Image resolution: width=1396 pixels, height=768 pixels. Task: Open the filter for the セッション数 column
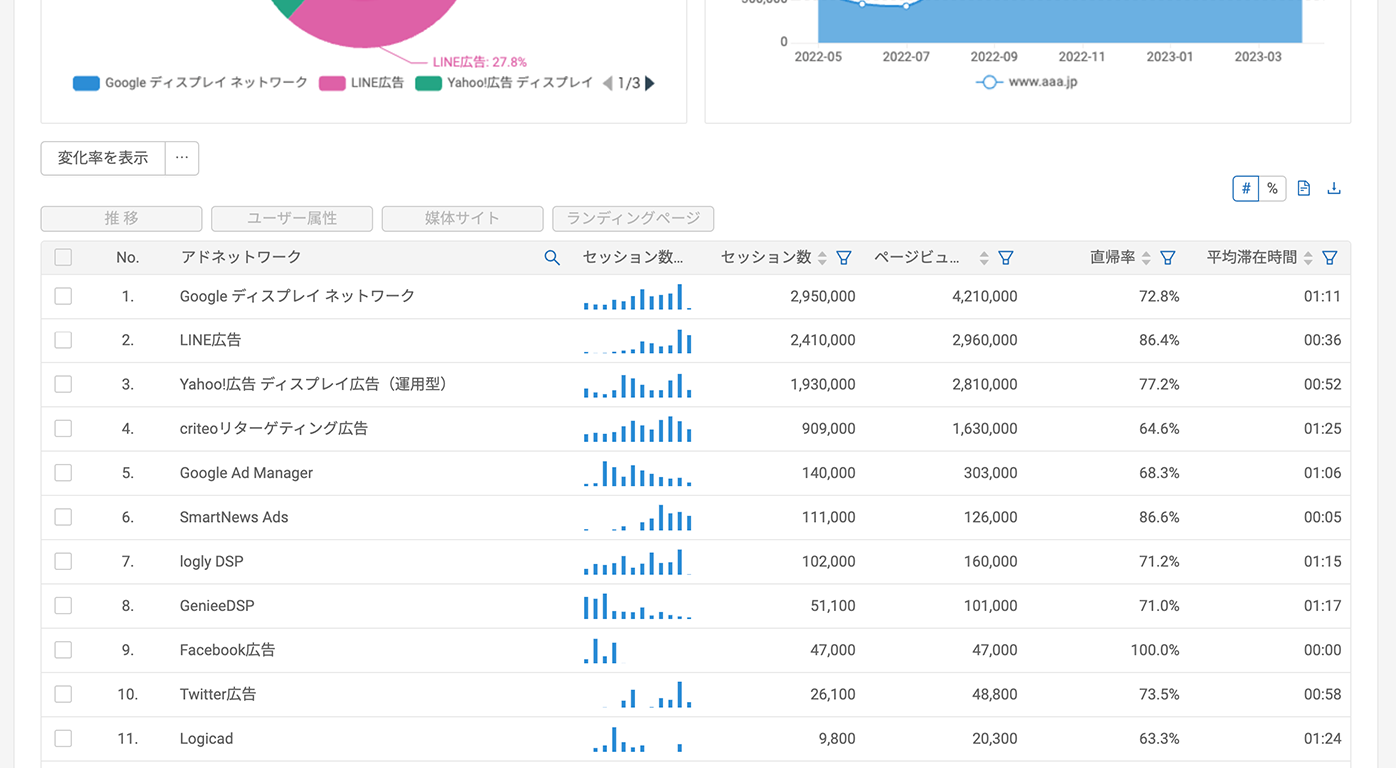[x=844, y=258]
